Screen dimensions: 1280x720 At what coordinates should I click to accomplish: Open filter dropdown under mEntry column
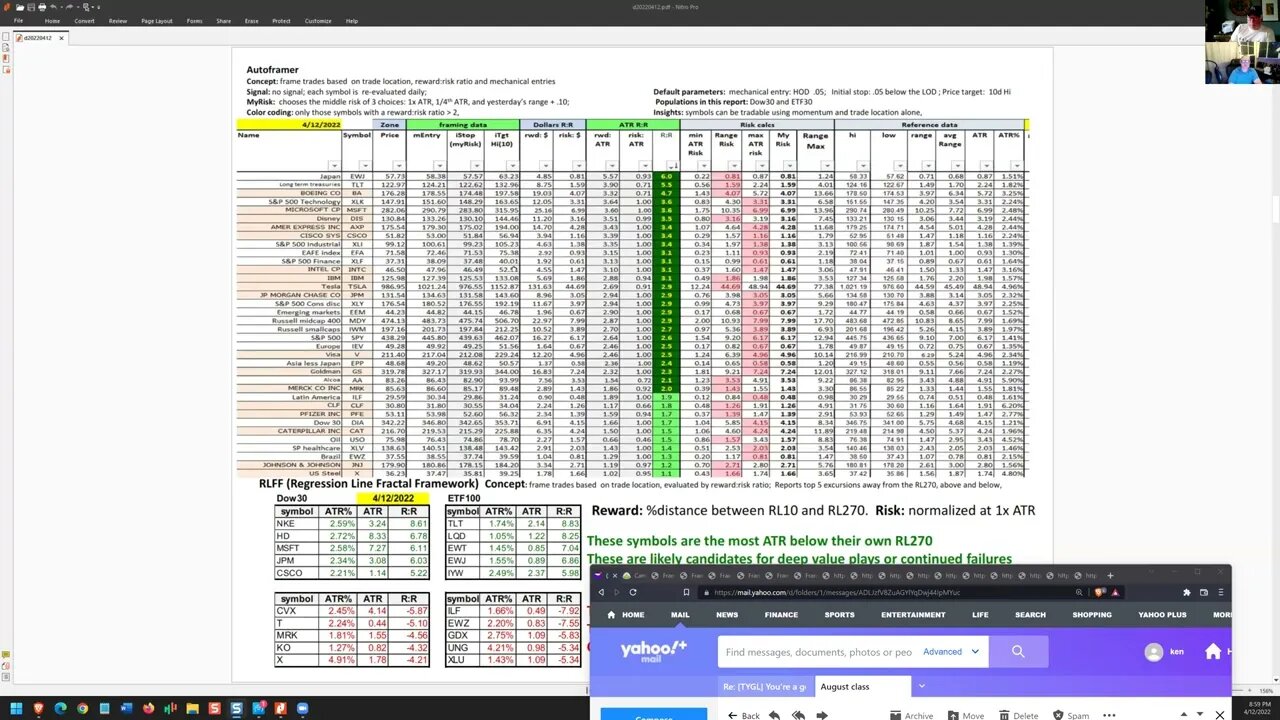tap(439, 165)
